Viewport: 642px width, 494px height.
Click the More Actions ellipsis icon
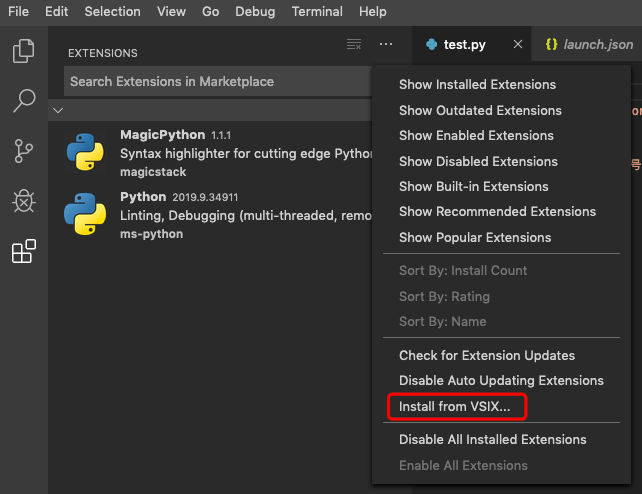[386, 44]
